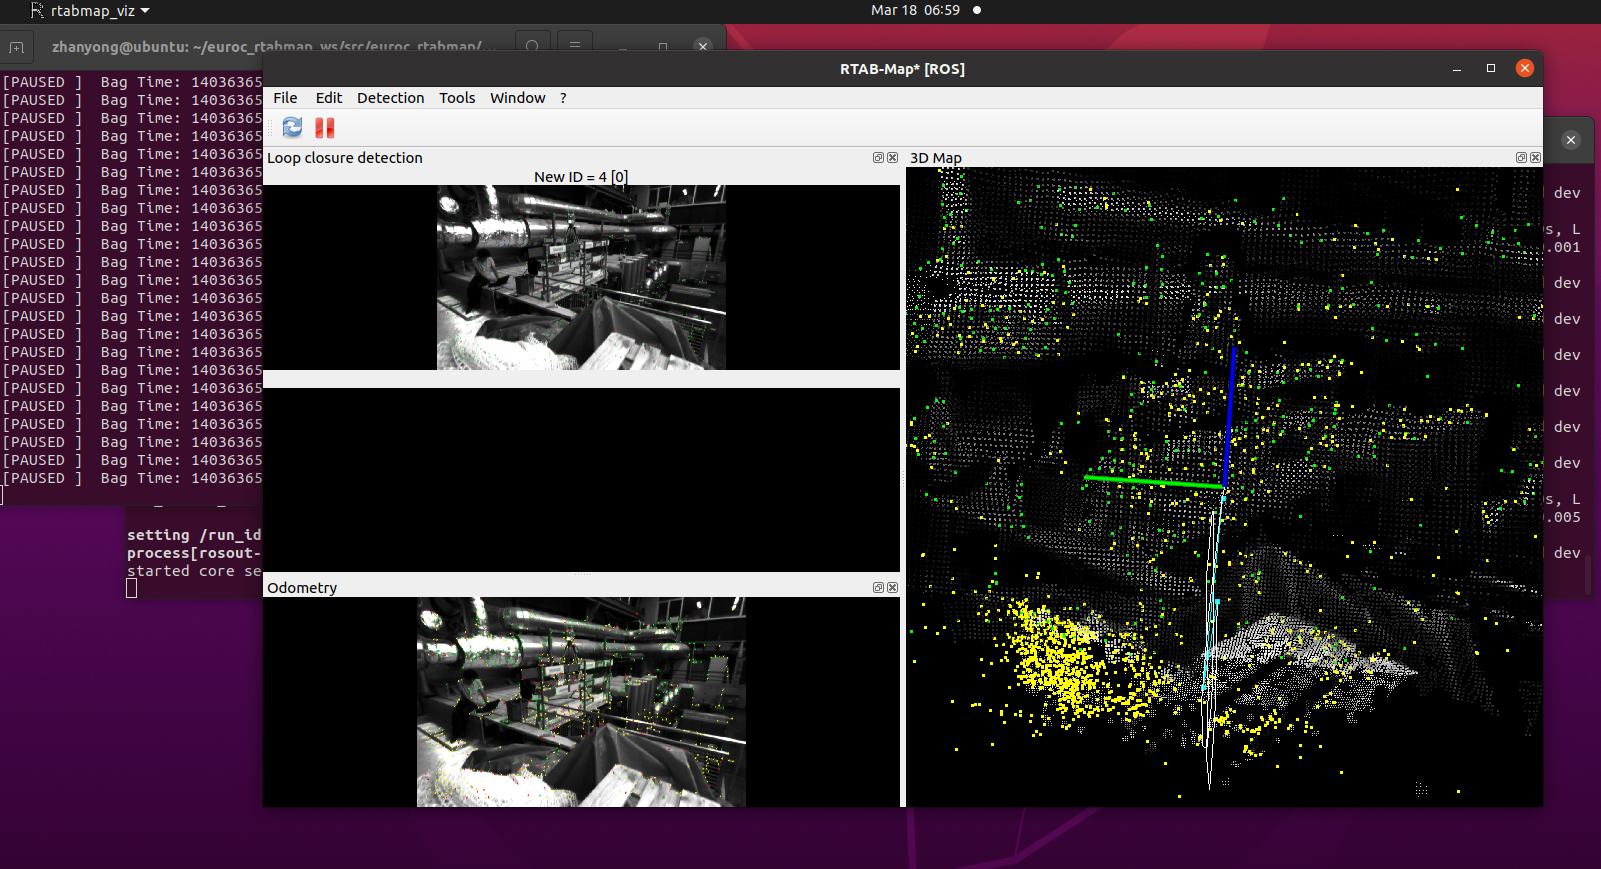Viewport: 1601px width, 869px height.
Task: Click the loop closure camera image
Action: [x=581, y=278]
